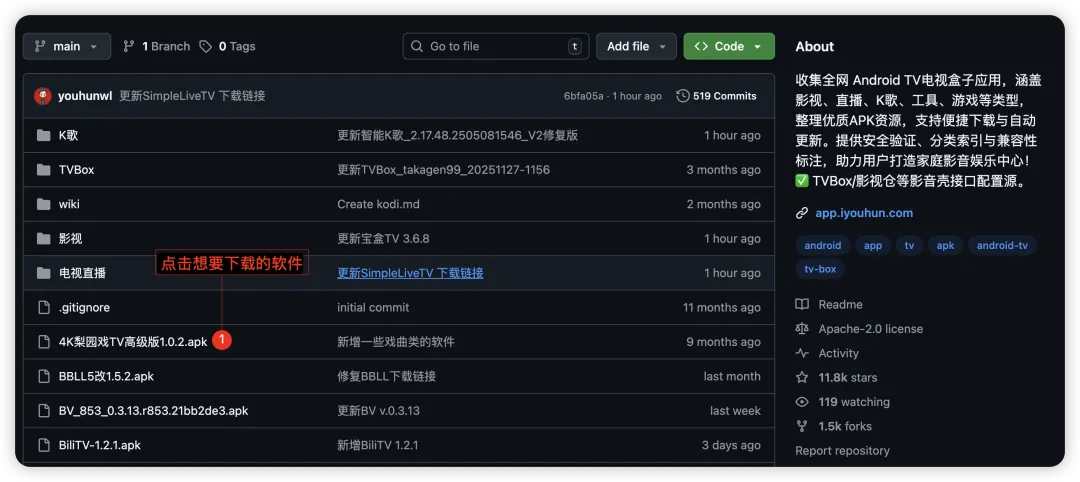The image size is (1080, 482).
Task: Open commit message 更新智能K歌_2.17.48.2505081546_V2修复版
Action: click(x=457, y=136)
